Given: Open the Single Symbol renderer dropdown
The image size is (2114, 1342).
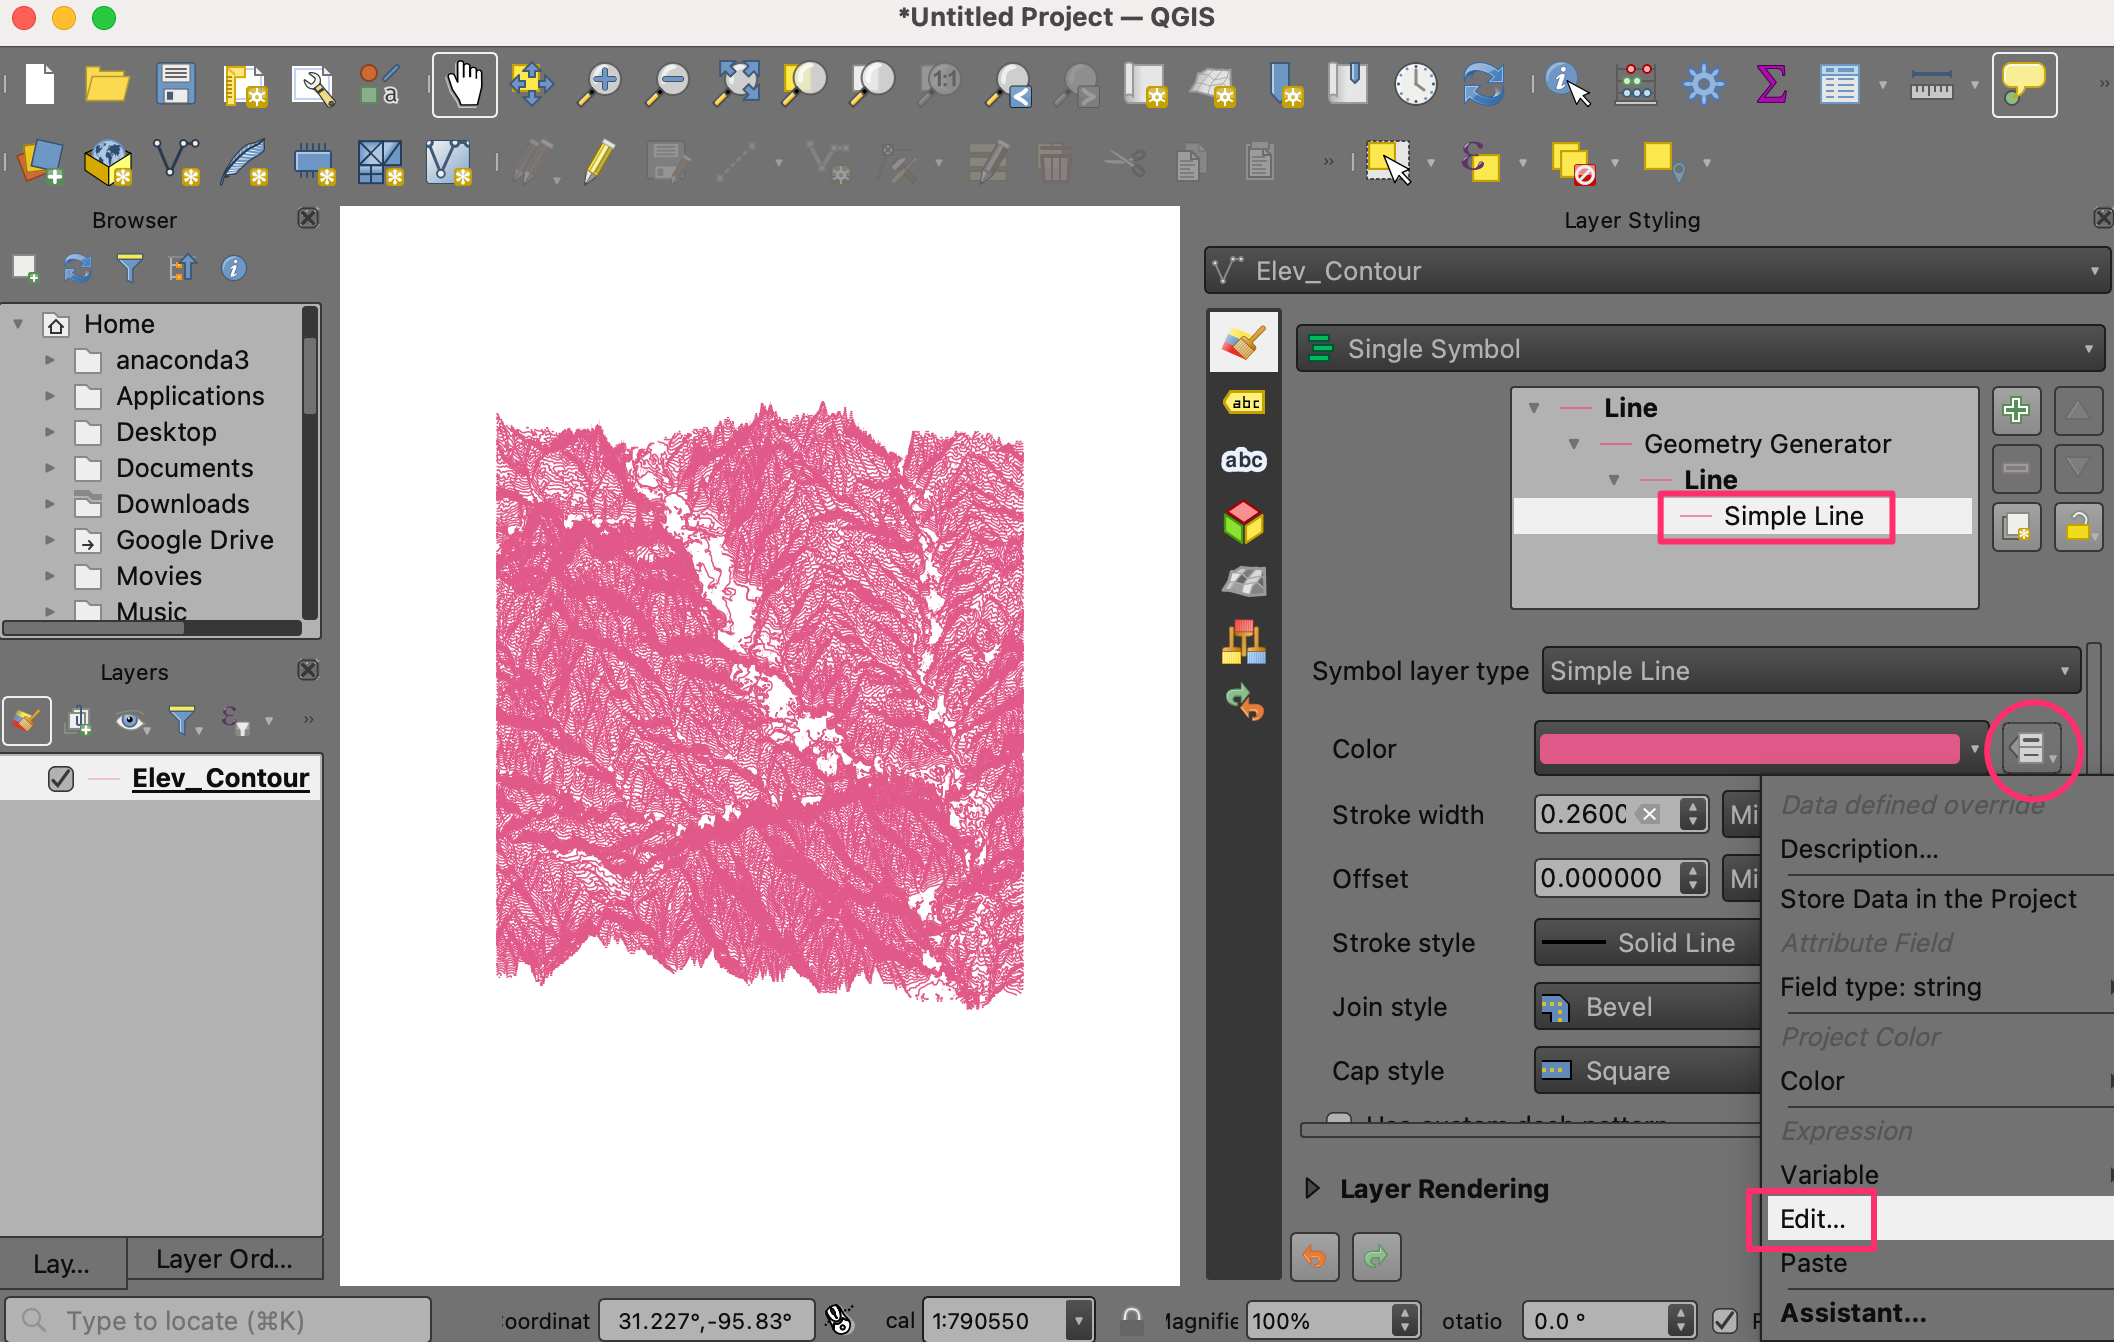Looking at the screenshot, I should (1700, 349).
